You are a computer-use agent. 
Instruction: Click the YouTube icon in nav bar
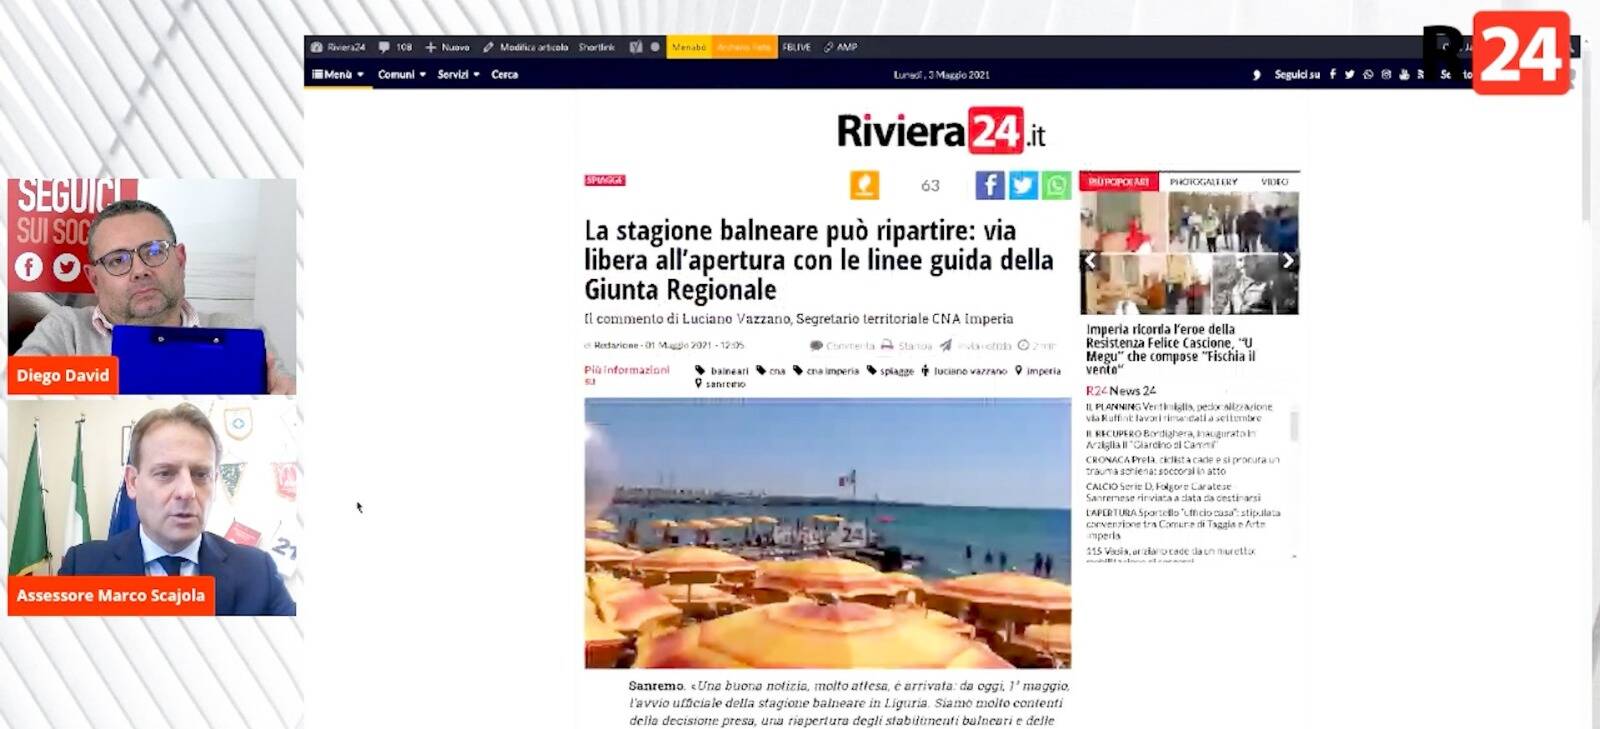1404,75
